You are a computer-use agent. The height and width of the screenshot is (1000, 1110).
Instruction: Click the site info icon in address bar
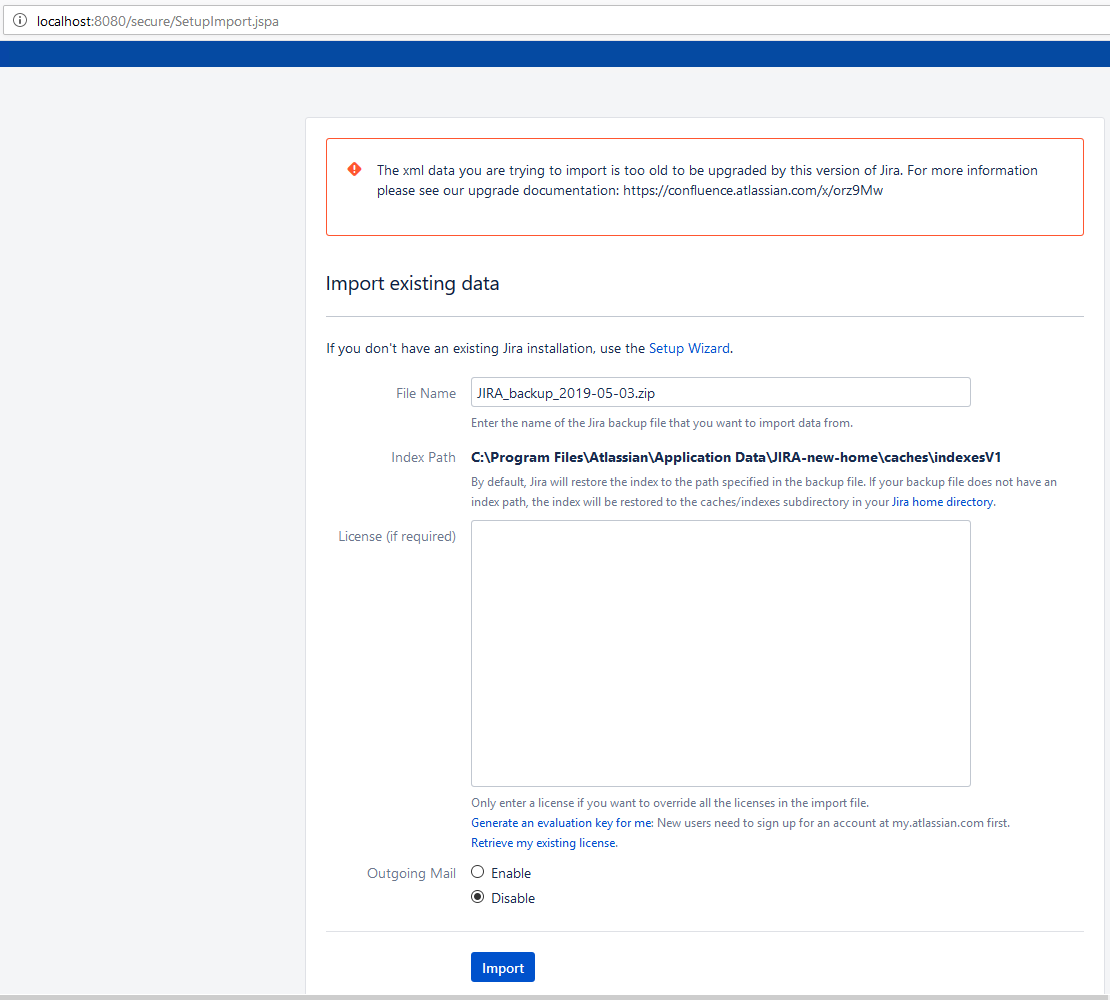(x=20, y=21)
